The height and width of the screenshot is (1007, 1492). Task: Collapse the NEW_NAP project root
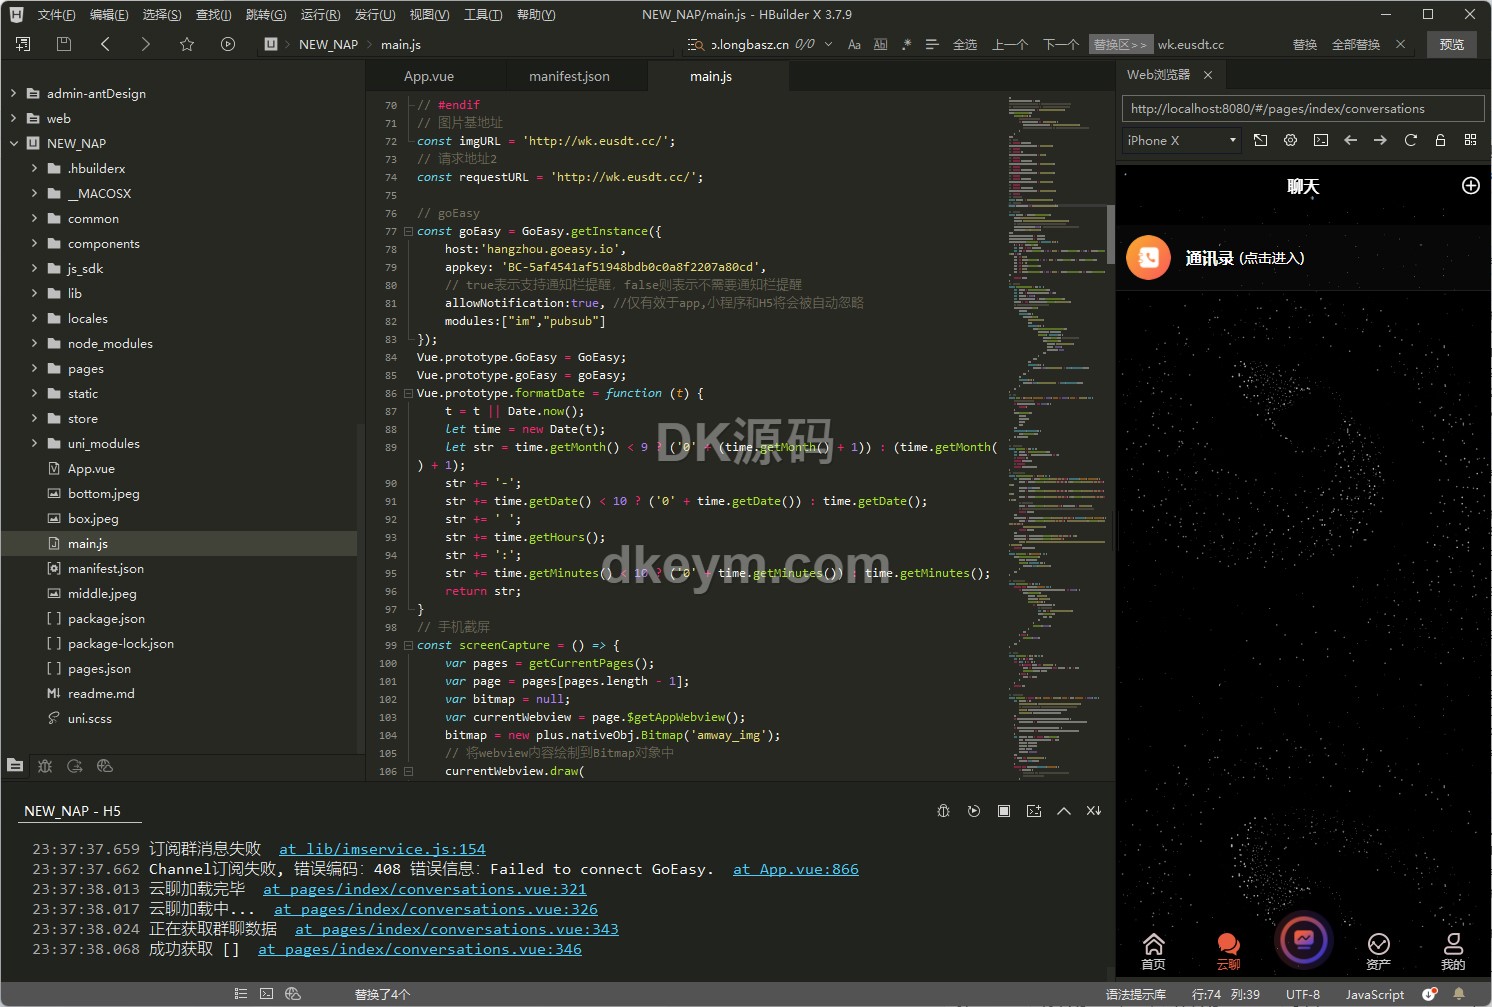coord(14,143)
